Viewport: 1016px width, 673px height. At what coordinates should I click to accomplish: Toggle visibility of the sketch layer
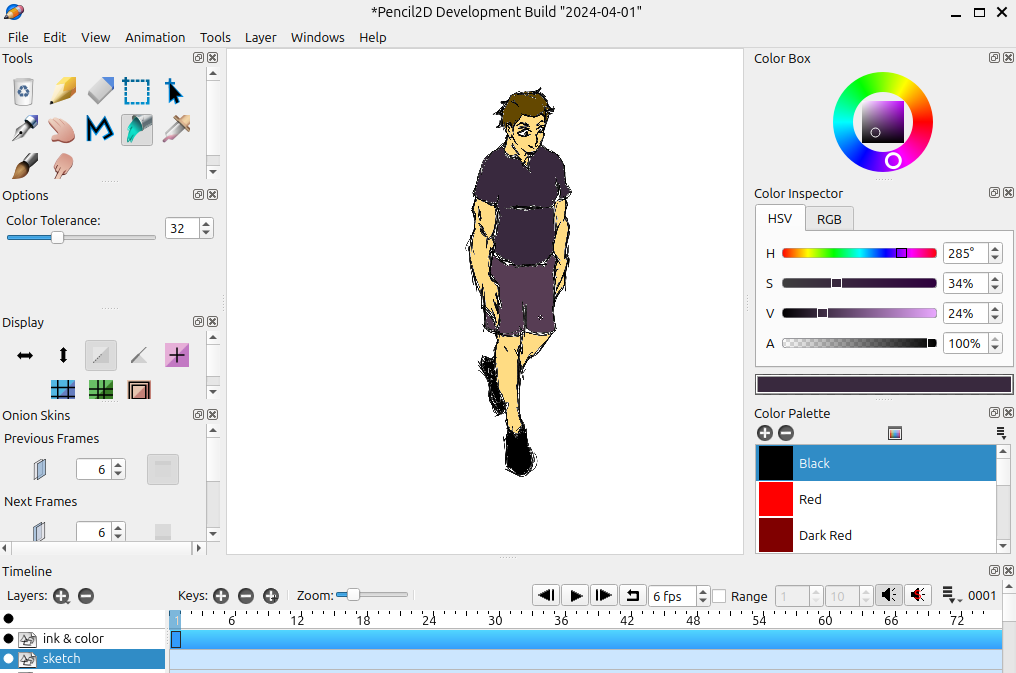[8, 659]
